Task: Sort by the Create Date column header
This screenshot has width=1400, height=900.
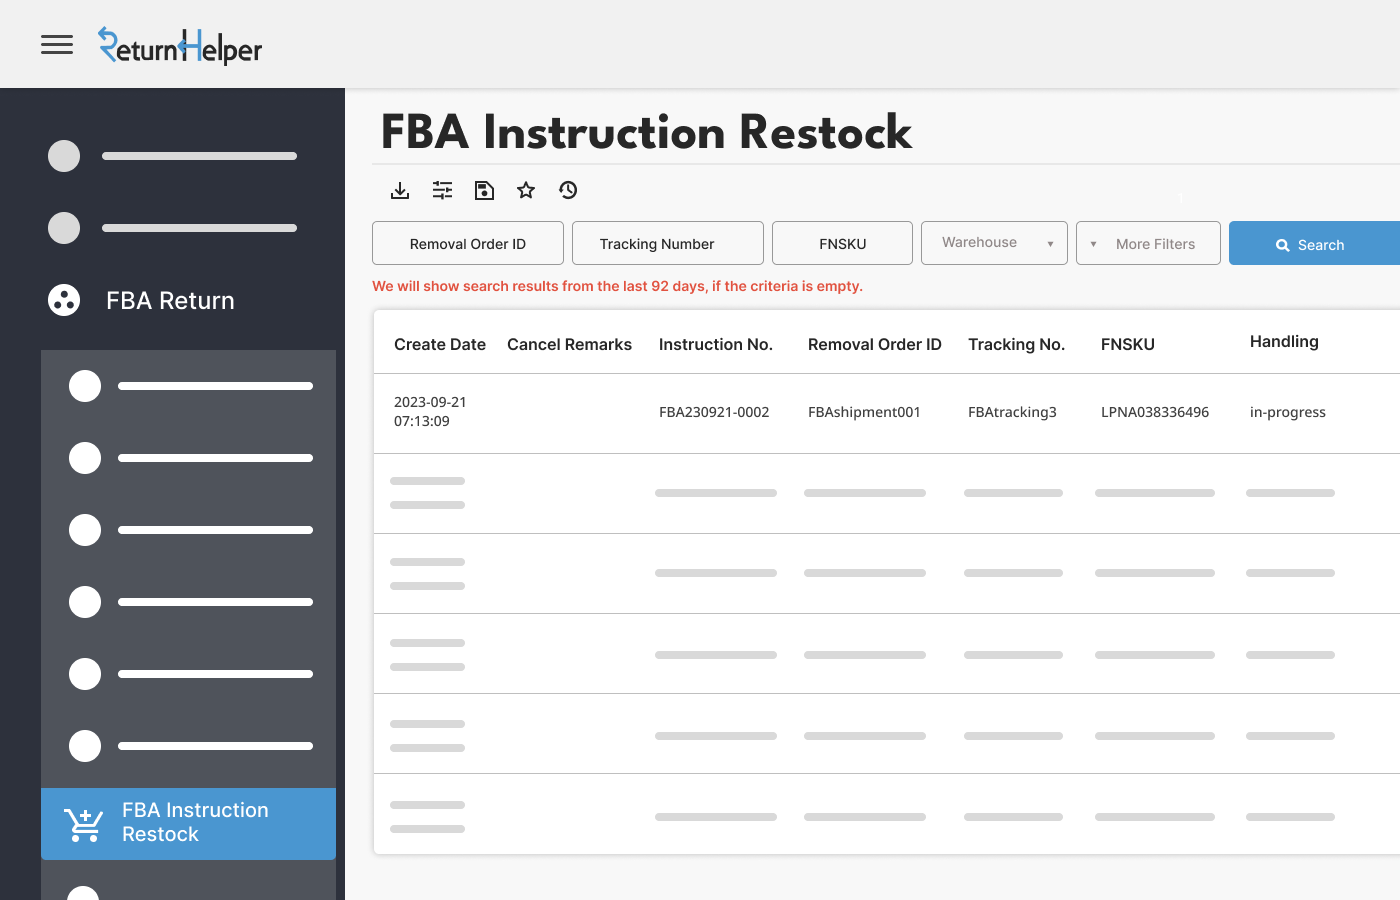Action: [x=440, y=344]
